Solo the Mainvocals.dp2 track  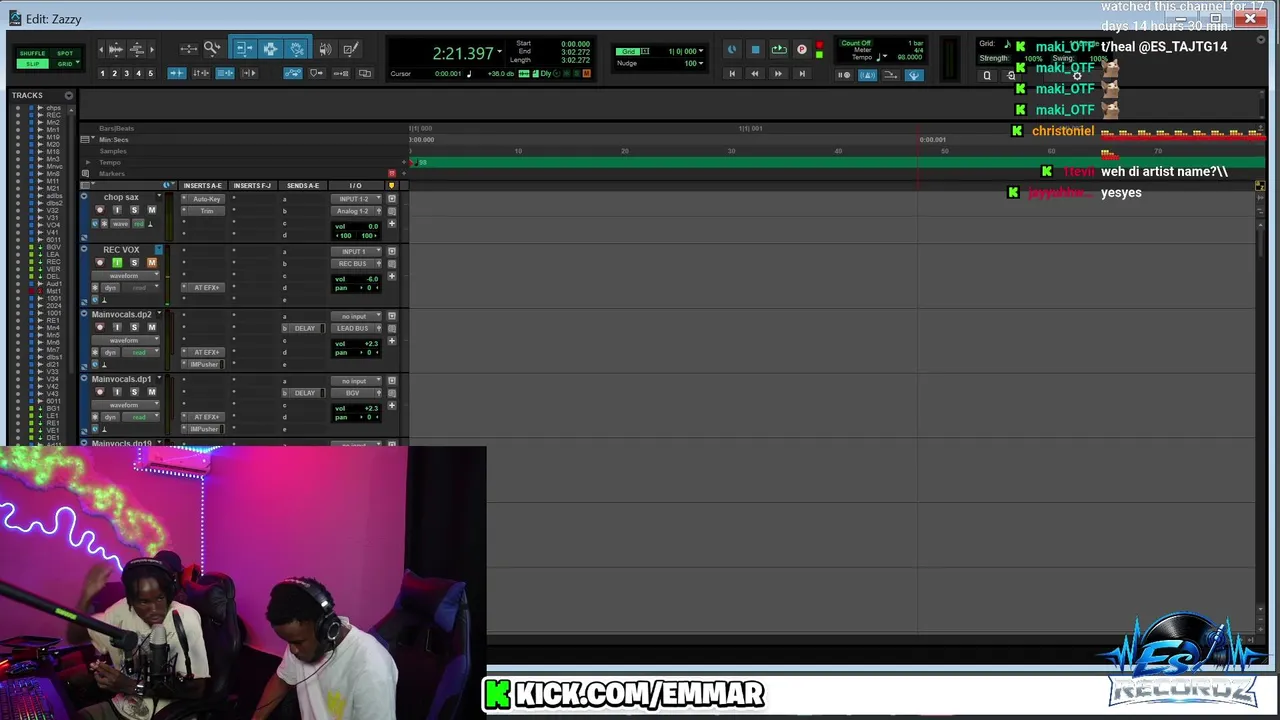coord(134,327)
